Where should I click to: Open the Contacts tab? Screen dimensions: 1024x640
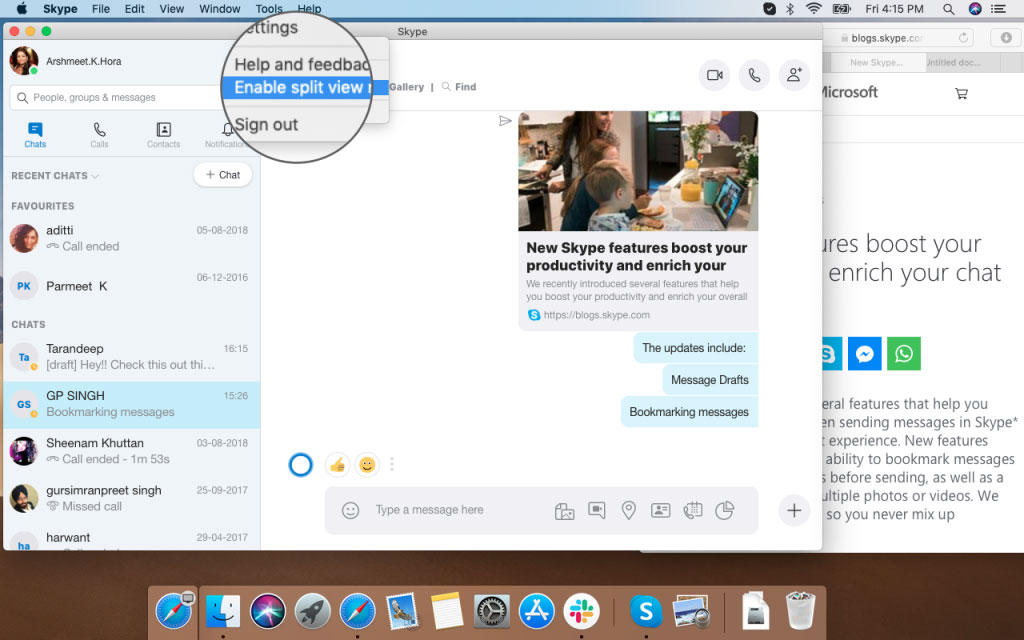(163, 135)
